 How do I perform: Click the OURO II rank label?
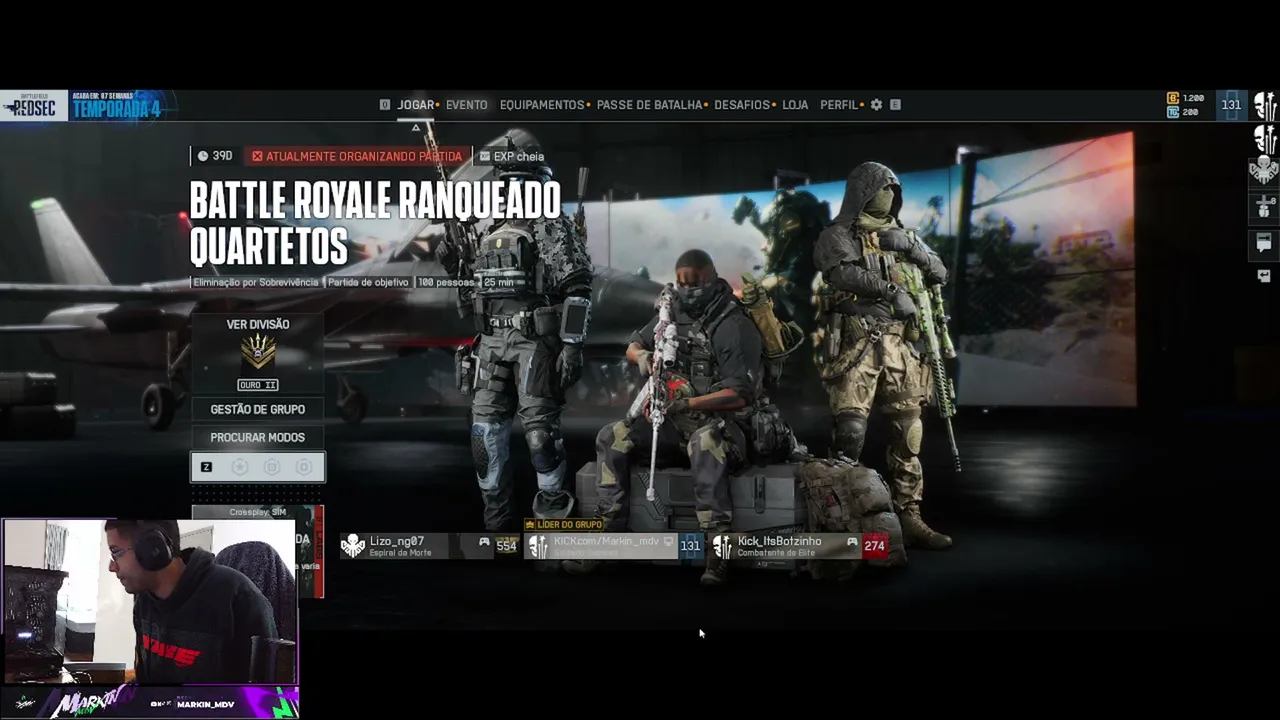tap(258, 385)
